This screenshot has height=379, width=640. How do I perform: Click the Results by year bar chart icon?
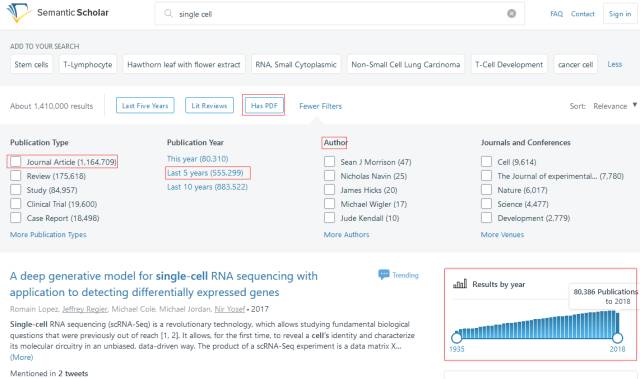click(x=460, y=284)
